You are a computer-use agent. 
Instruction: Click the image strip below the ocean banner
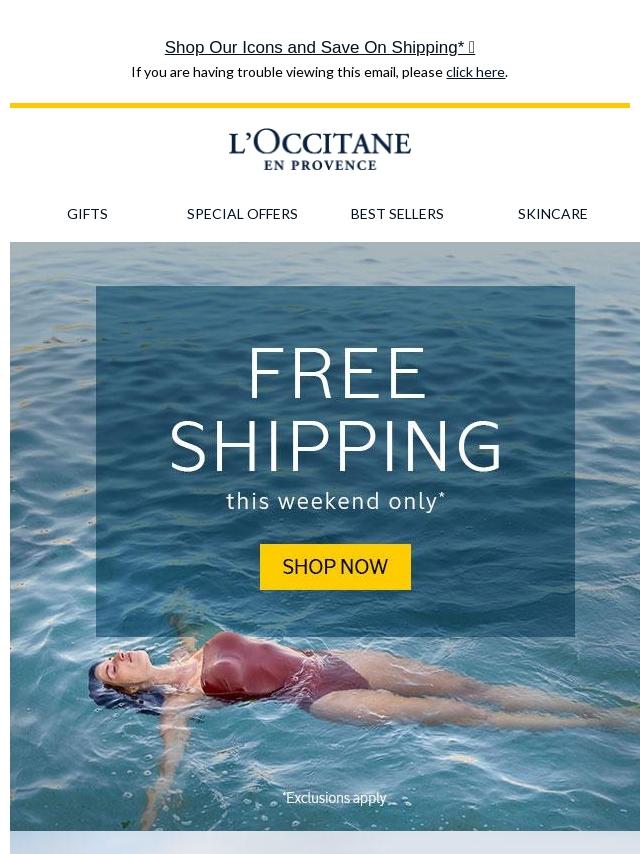pyautogui.click(x=325, y=843)
